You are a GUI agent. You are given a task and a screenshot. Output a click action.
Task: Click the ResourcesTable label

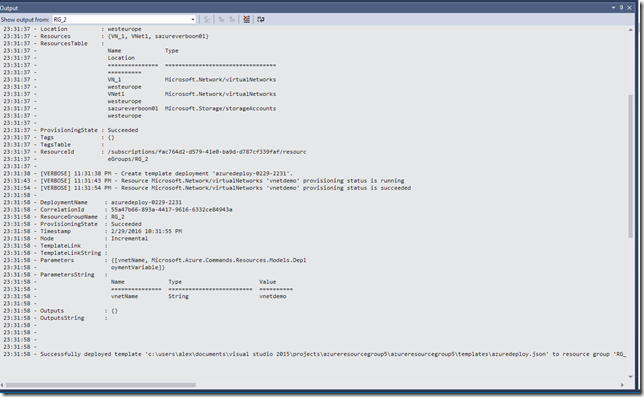click(64, 44)
